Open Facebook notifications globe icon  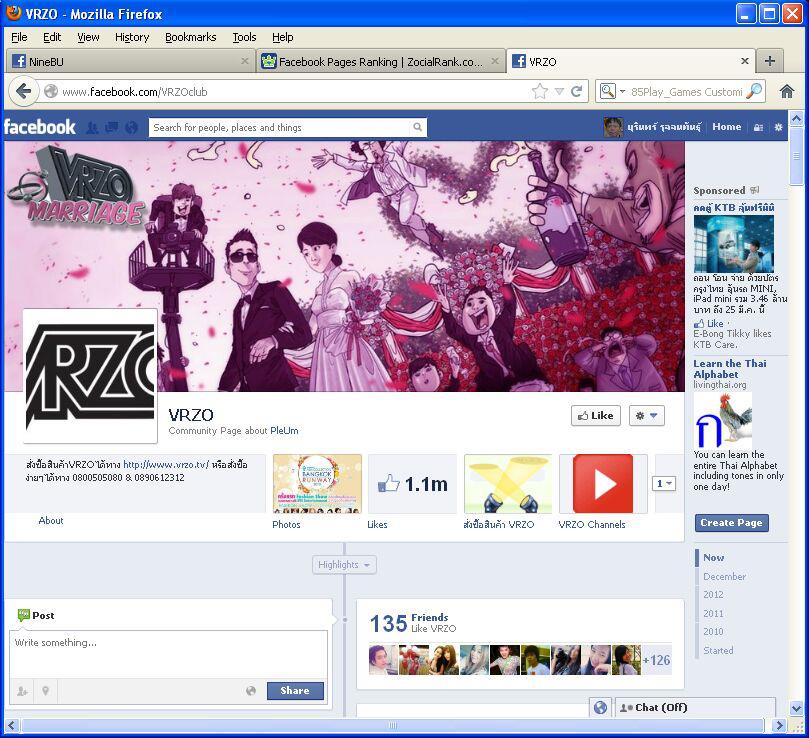pos(131,127)
